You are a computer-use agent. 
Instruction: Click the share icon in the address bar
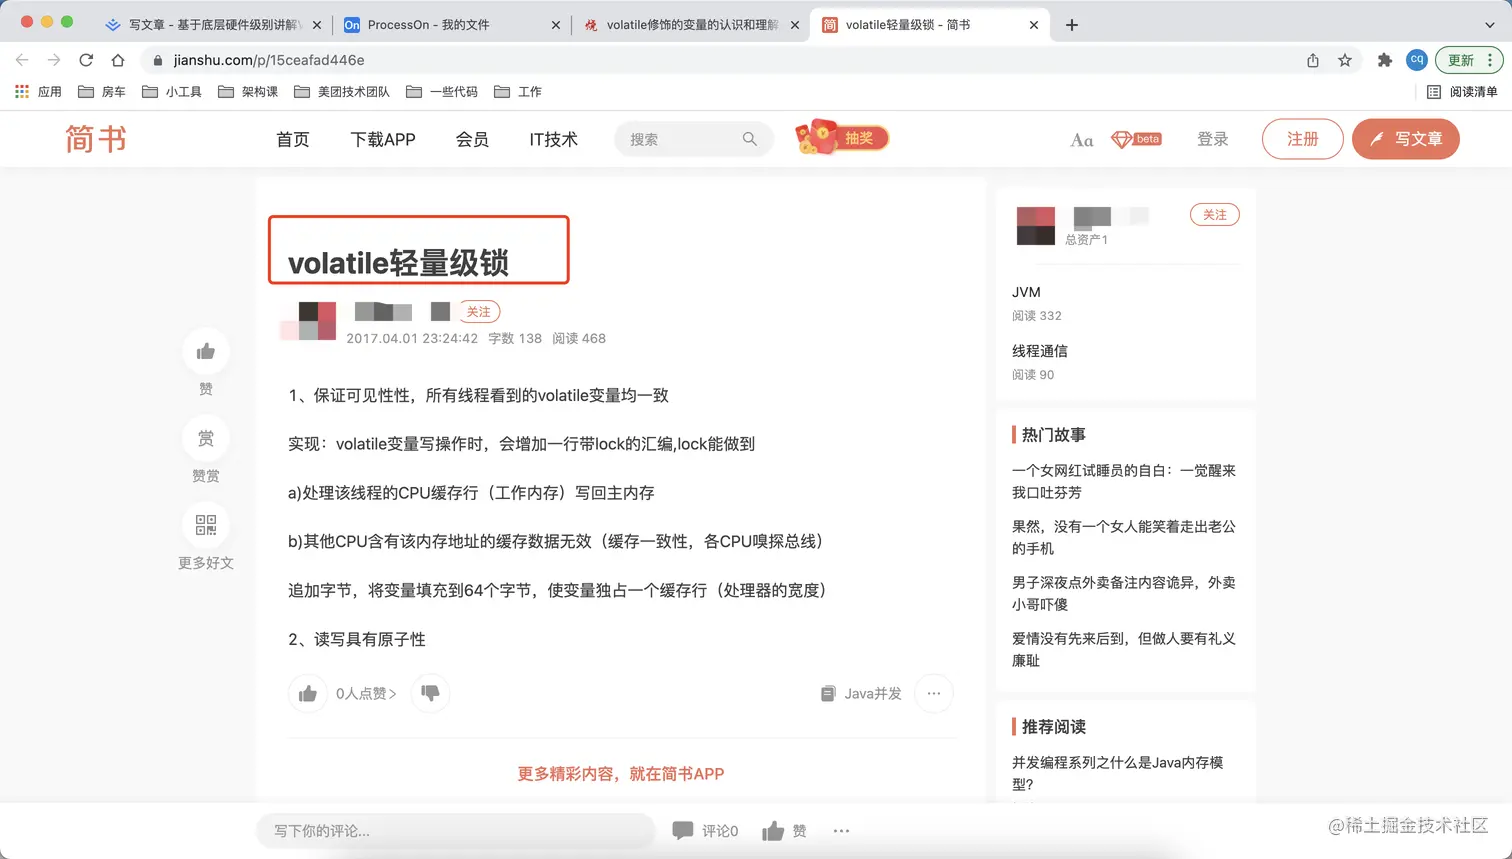click(x=1312, y=60)
